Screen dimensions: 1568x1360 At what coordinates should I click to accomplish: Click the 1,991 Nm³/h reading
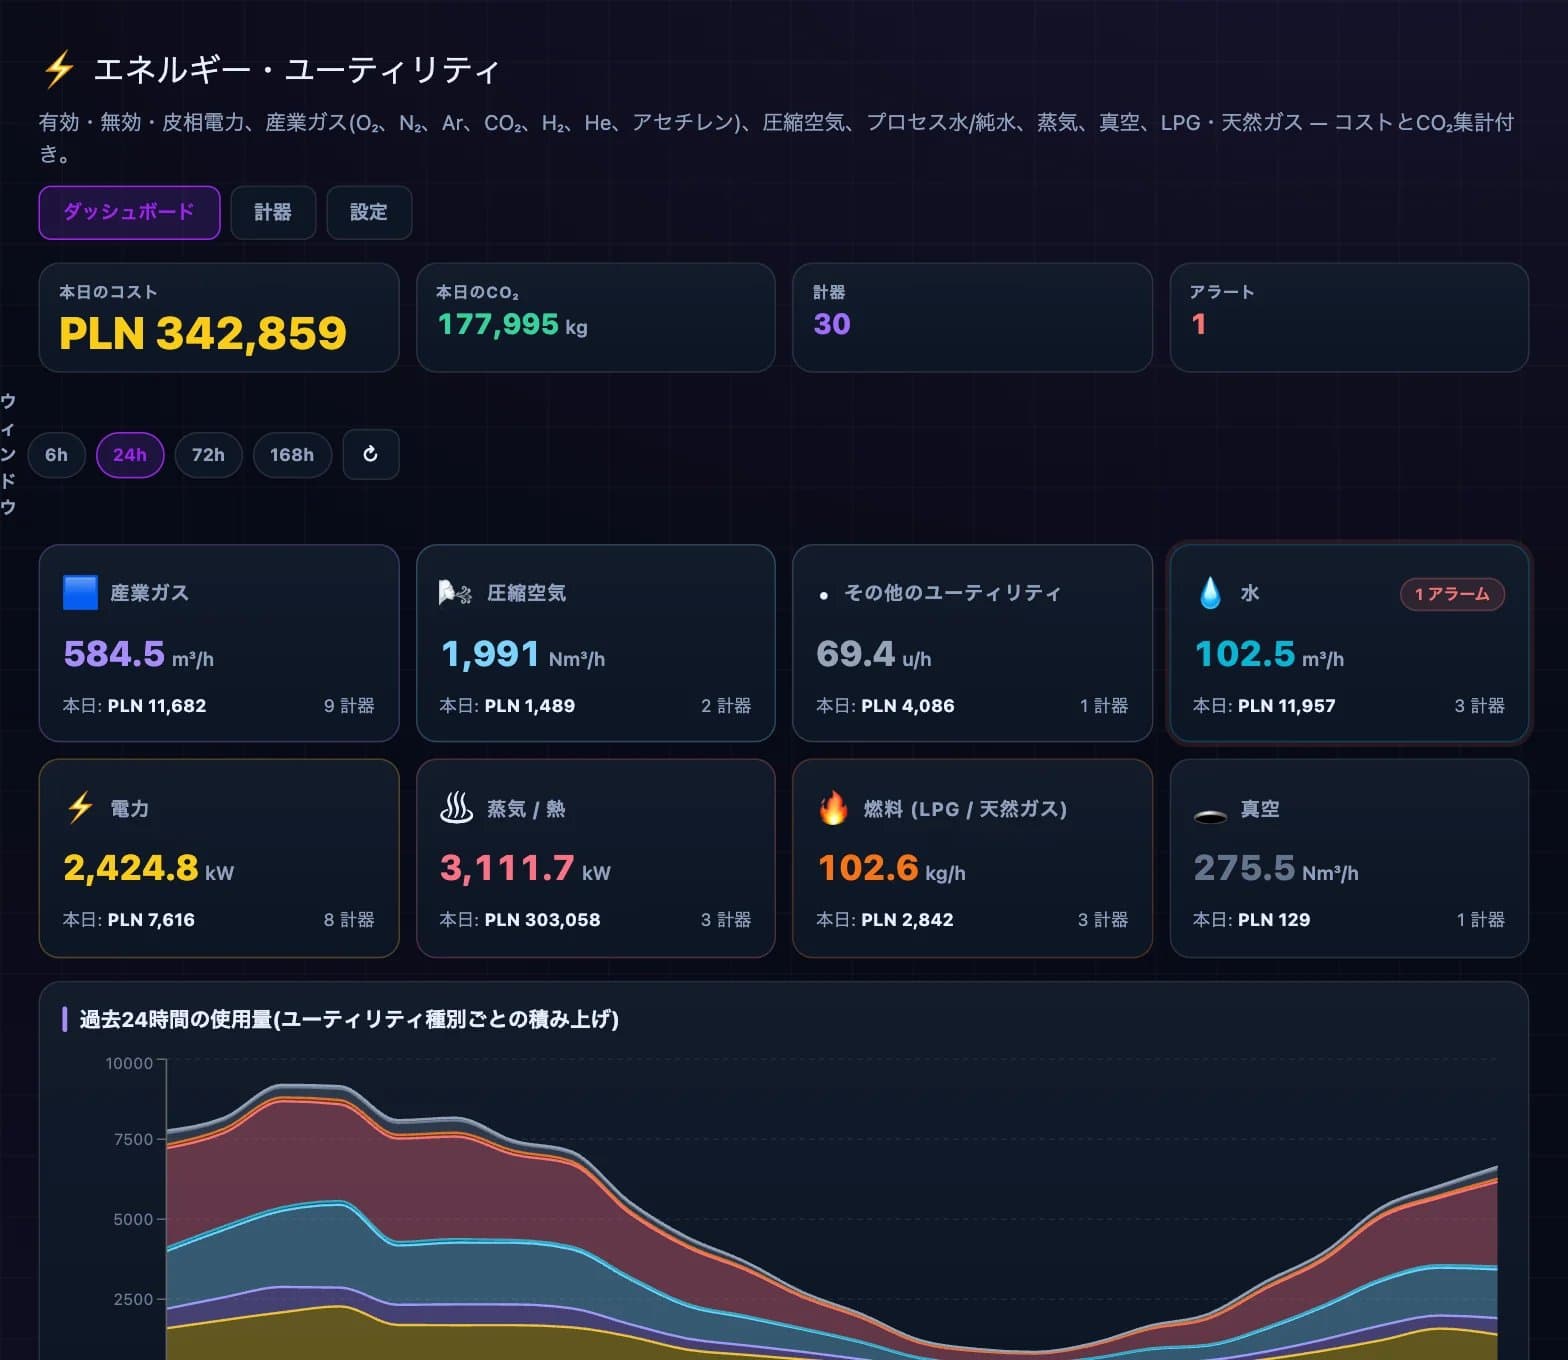[x=523, y=654]
